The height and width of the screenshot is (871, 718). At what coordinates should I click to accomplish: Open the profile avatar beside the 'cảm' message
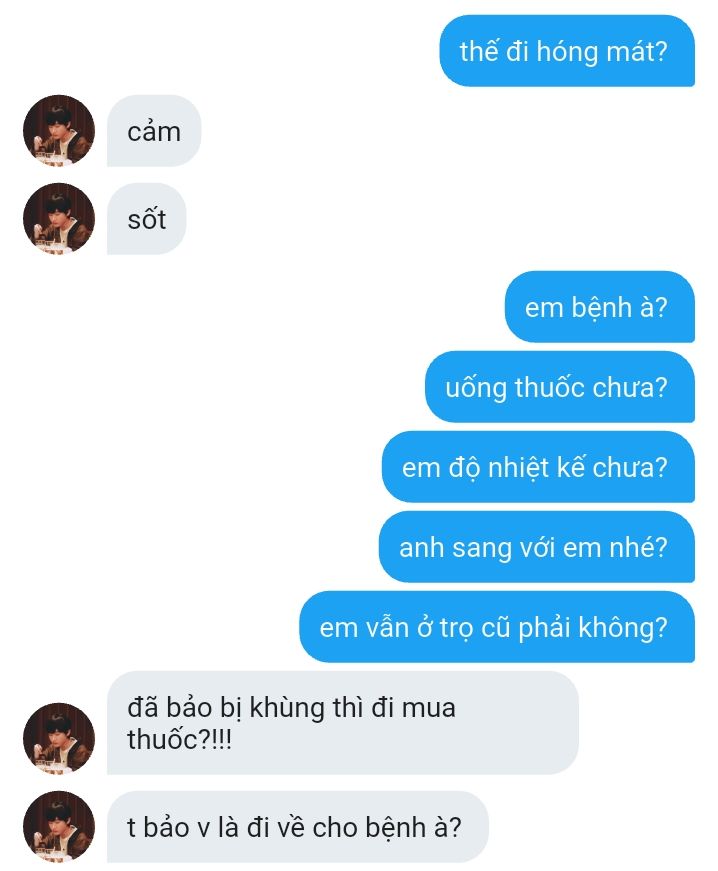59,131
